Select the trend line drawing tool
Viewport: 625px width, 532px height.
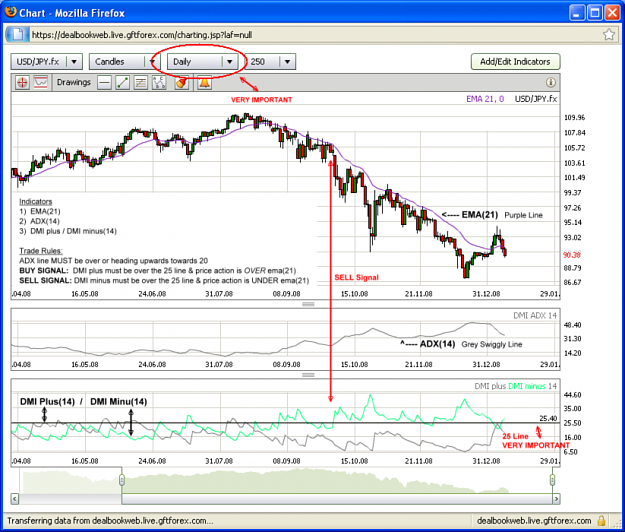point(122,83)
